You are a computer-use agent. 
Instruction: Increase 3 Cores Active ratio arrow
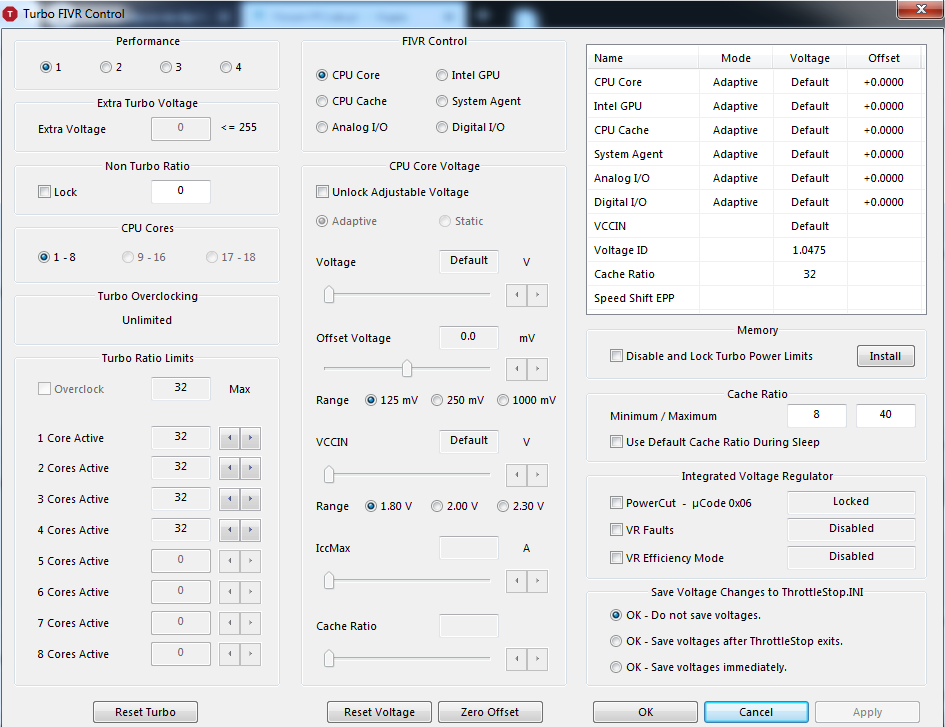pos(250,499)
